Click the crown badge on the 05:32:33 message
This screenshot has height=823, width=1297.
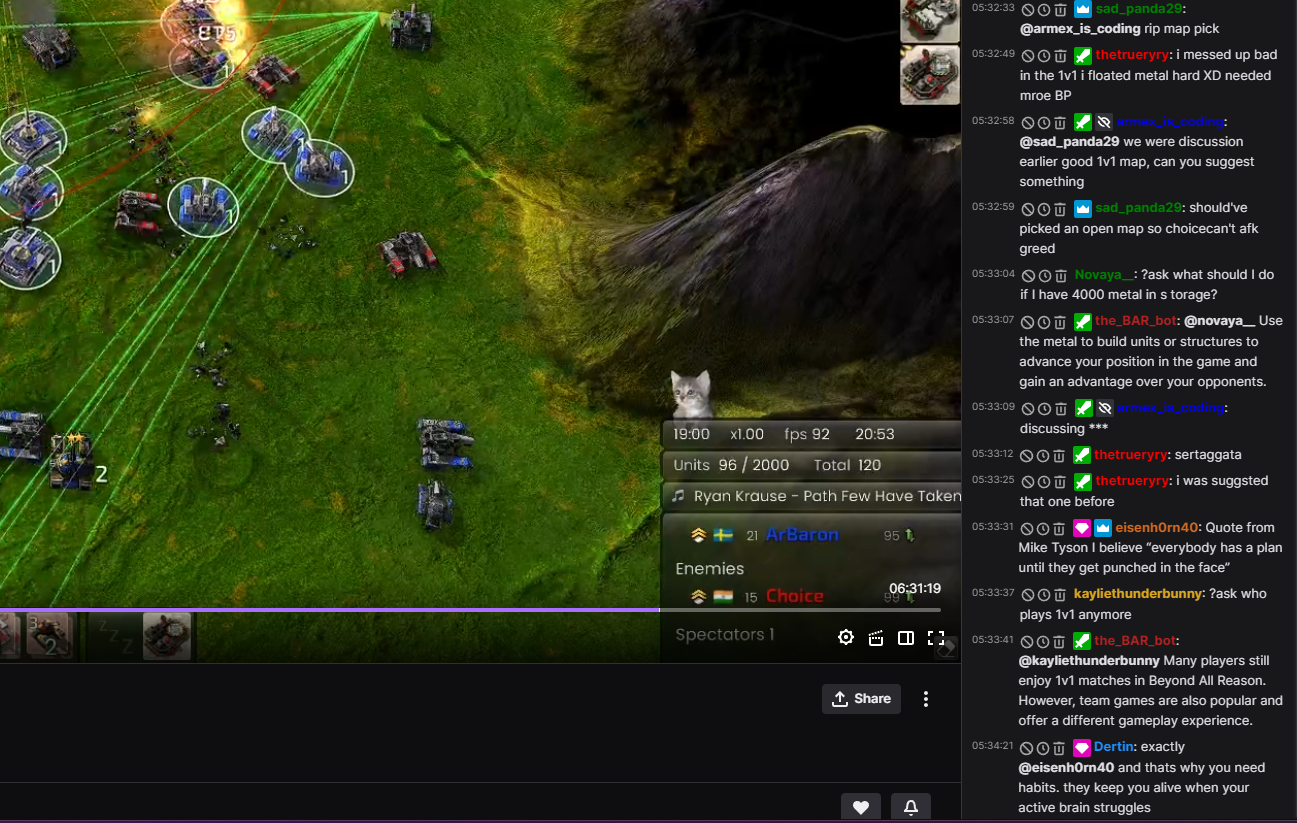point(1082,9)
